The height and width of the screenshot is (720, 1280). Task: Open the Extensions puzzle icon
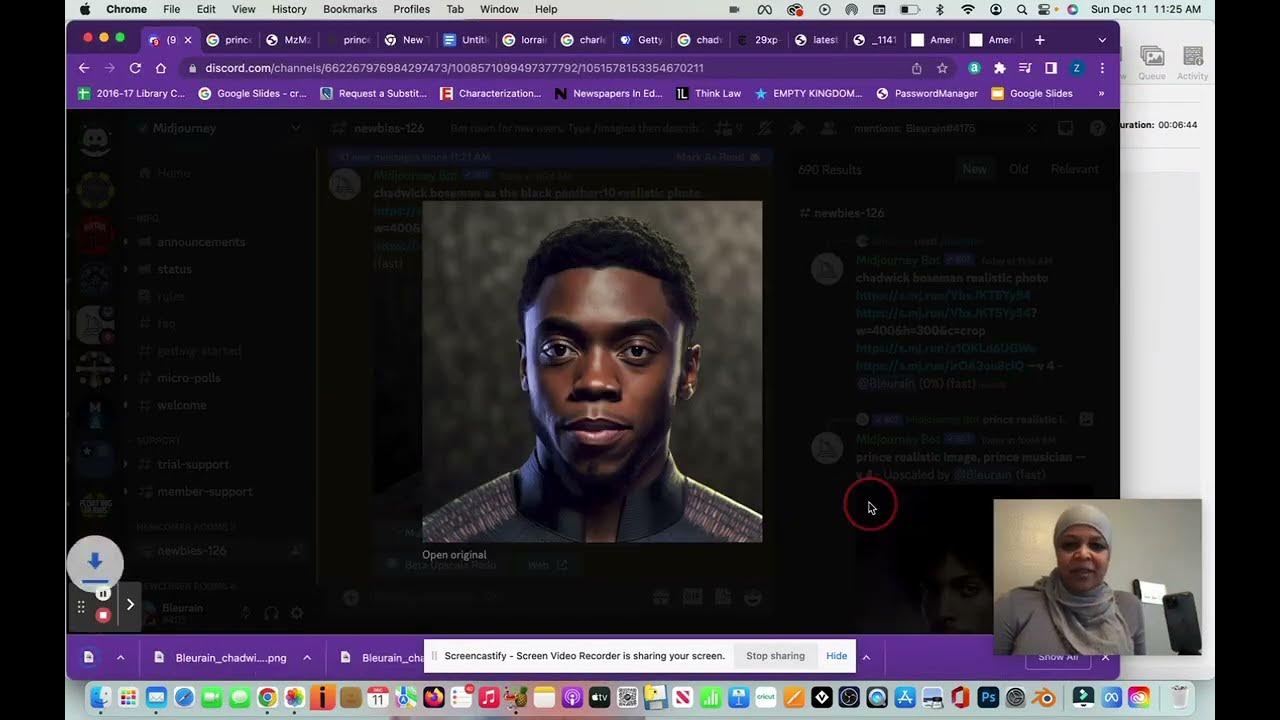pos(999,68)
